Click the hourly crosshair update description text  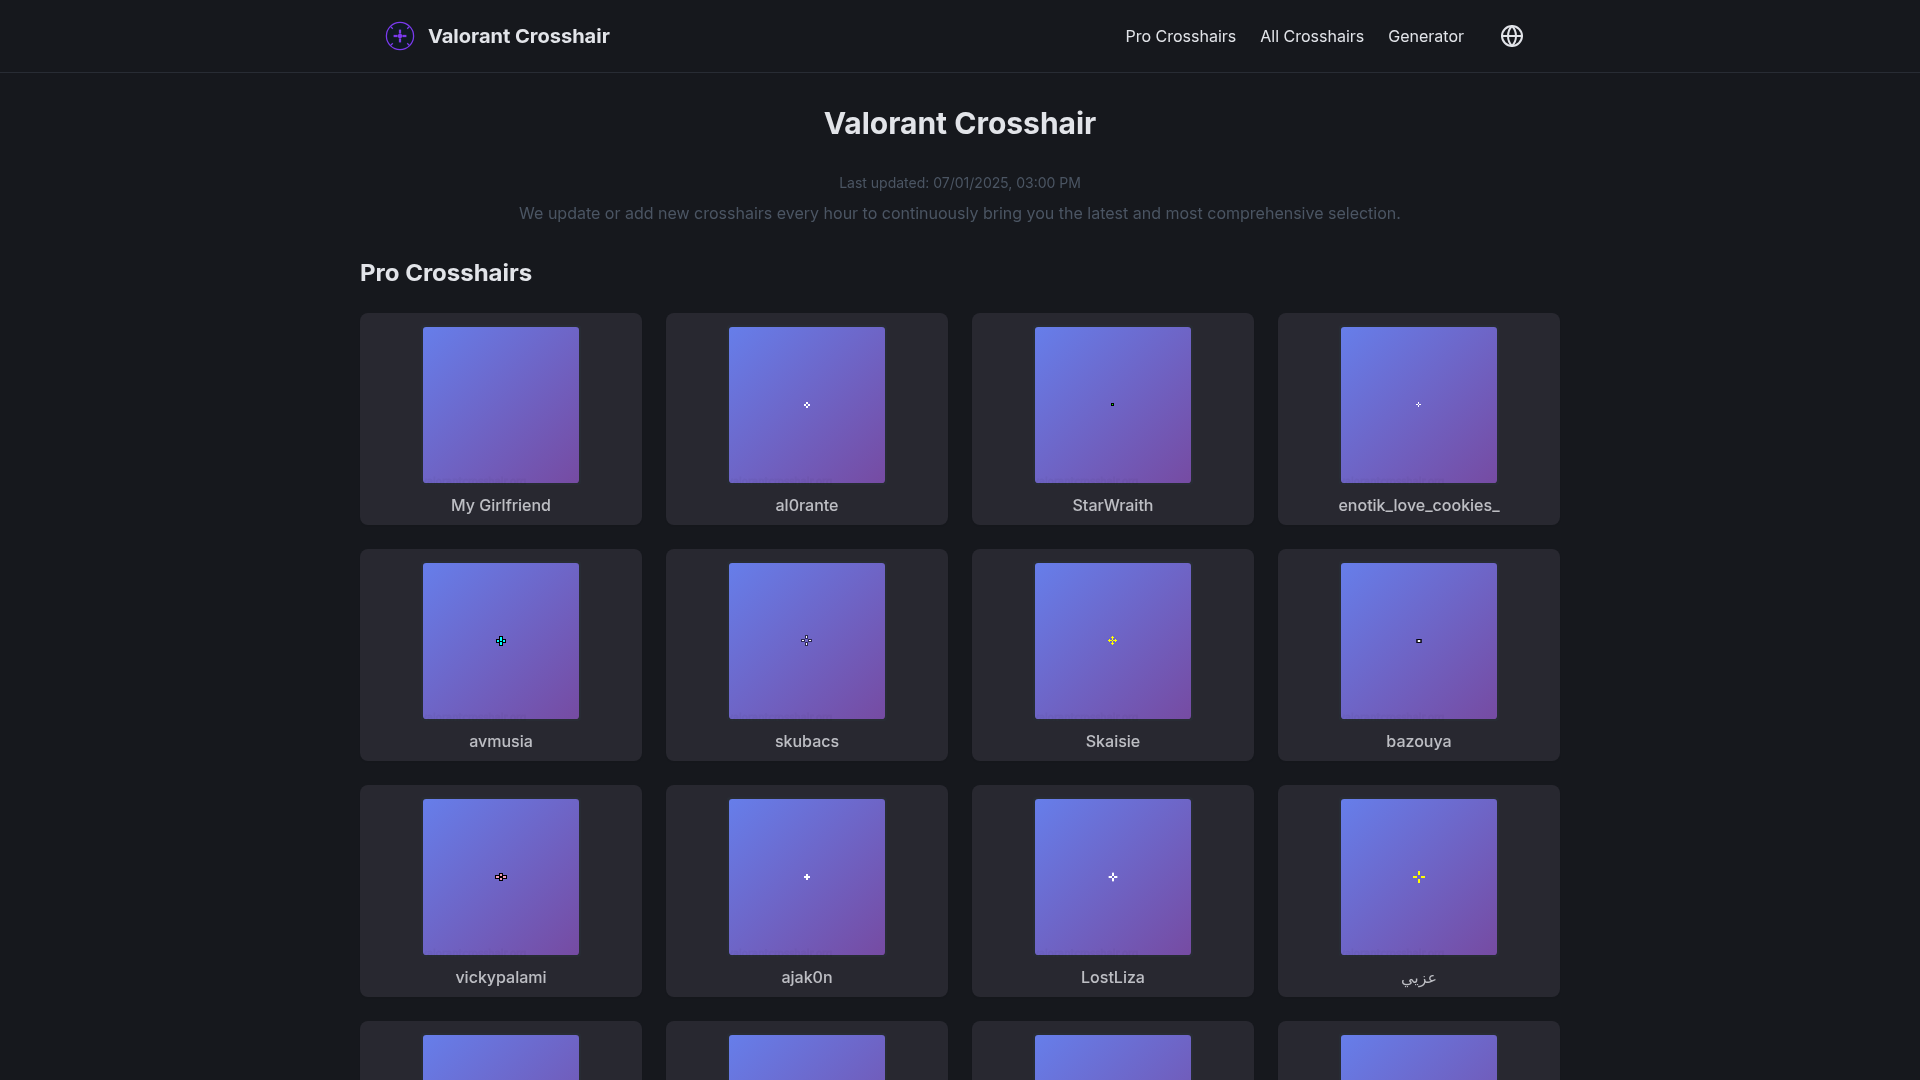click(960, 213)
